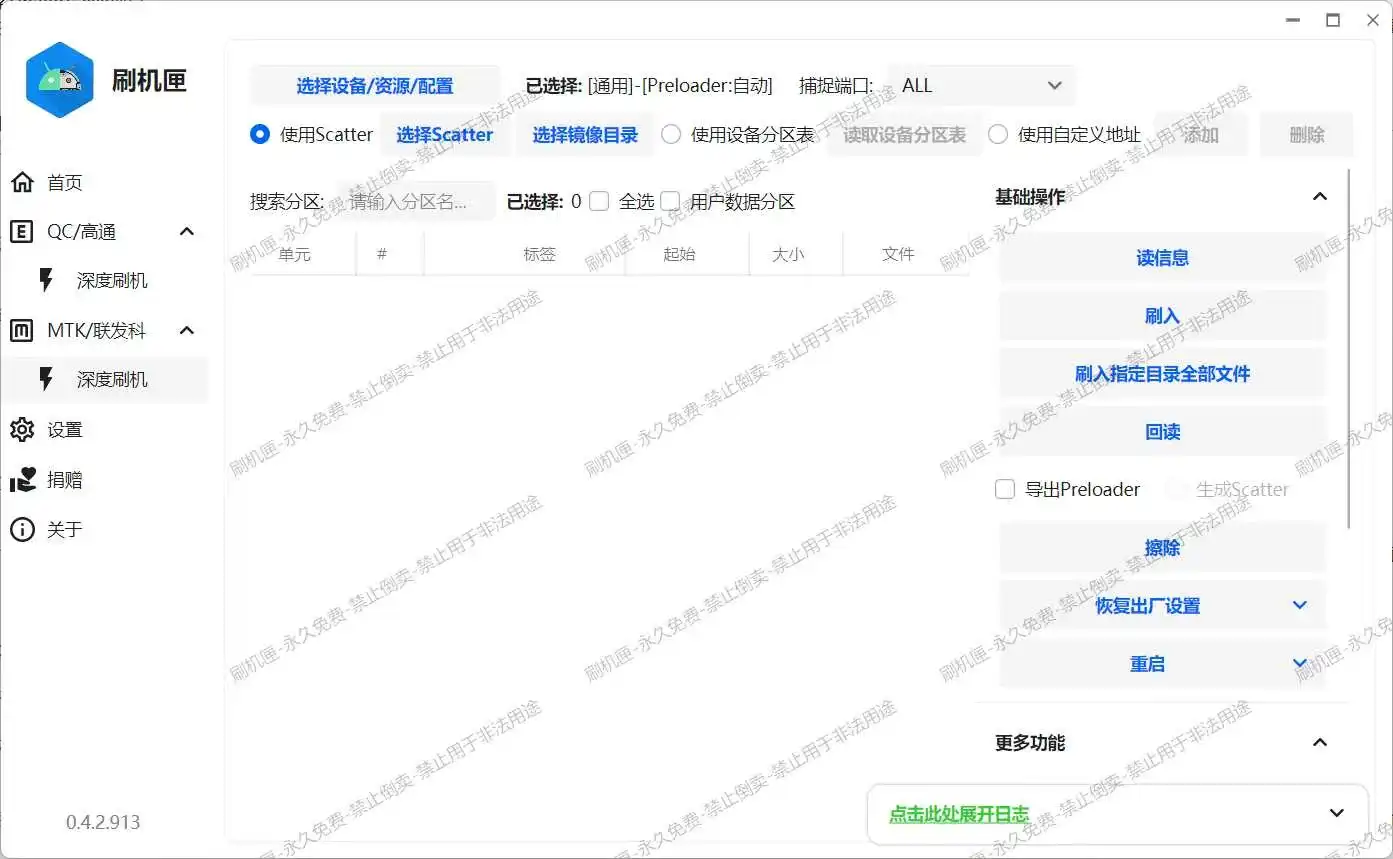Check the 导出Preloader checkbox

(1005, 490)
